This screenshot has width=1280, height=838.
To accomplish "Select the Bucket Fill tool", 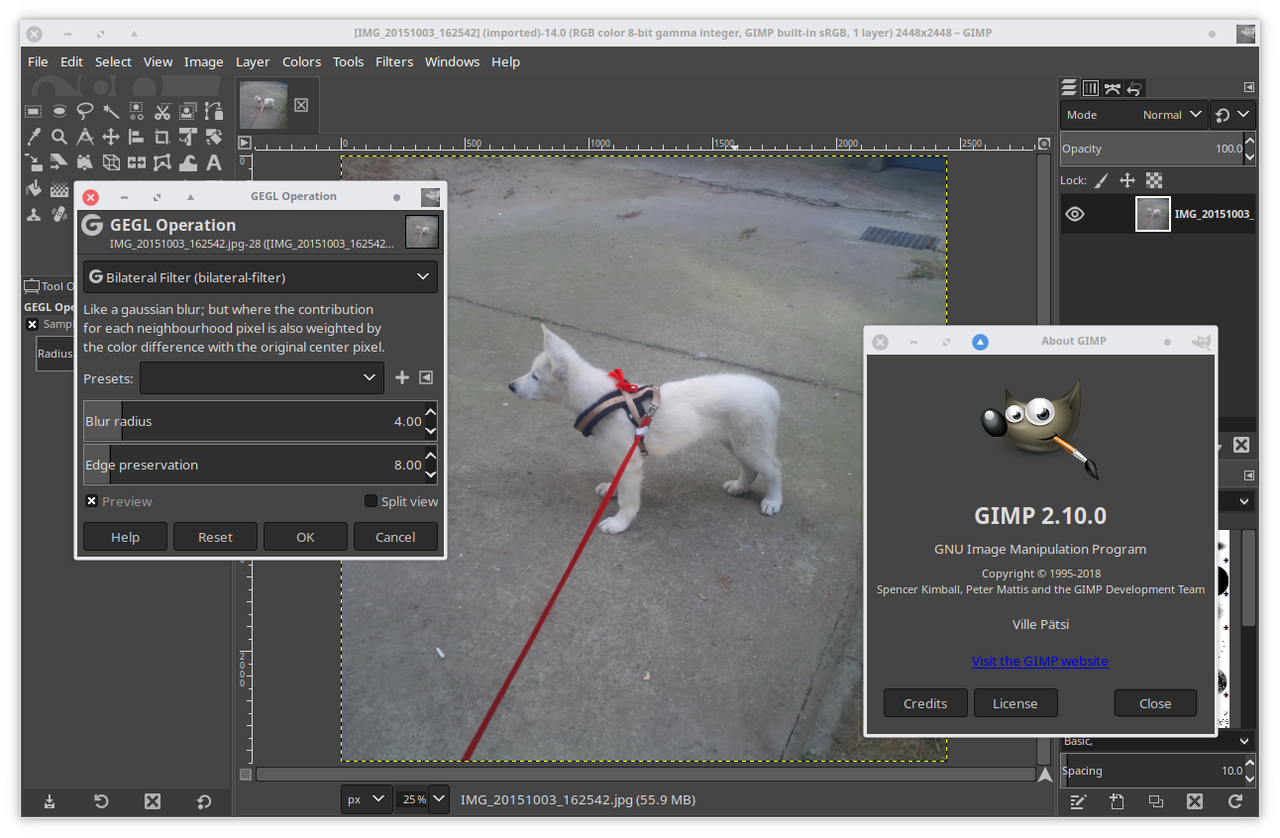I will coord(34,188).
